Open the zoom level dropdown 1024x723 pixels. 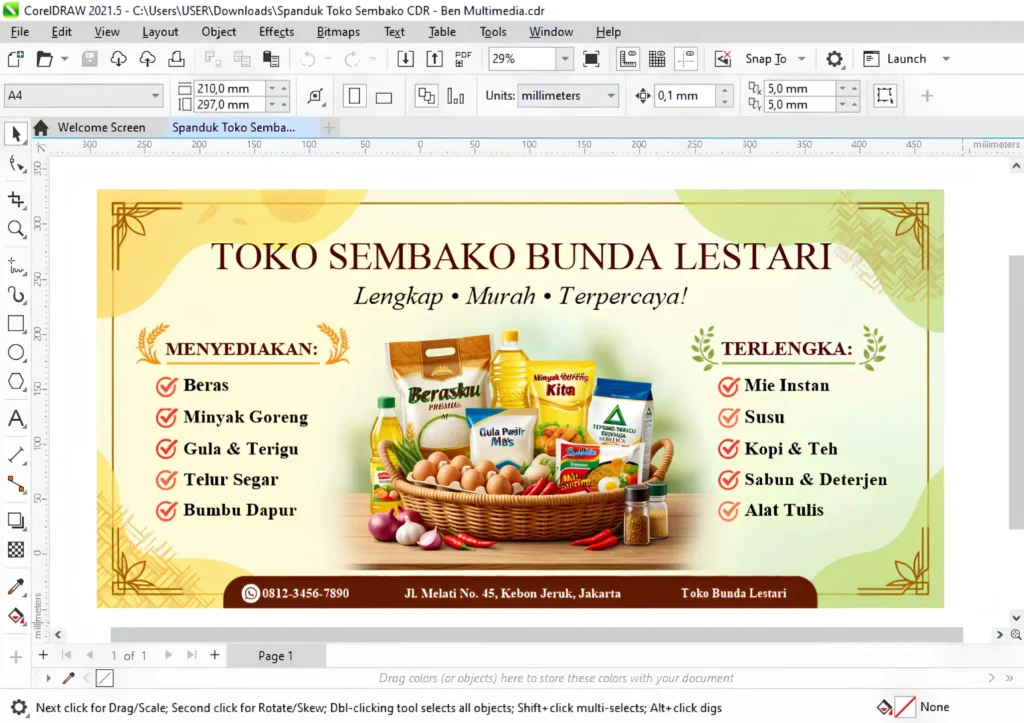coord(565,59)
